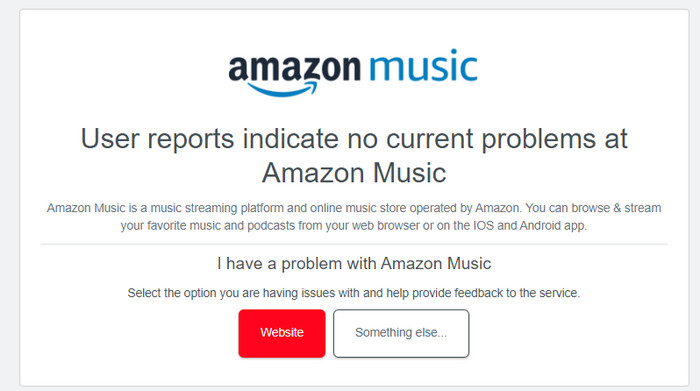Click the horizontal divider below the description

(x=354, y=244)
